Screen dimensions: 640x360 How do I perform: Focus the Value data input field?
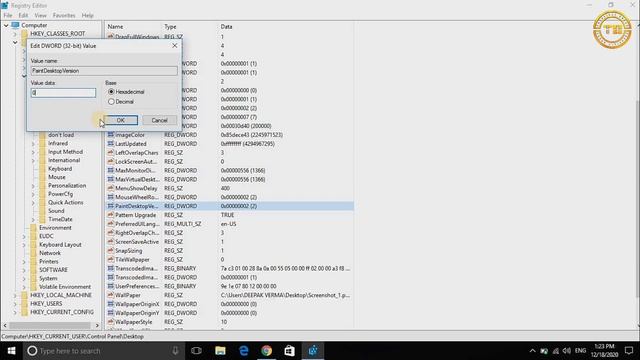[x=63, y=93]
